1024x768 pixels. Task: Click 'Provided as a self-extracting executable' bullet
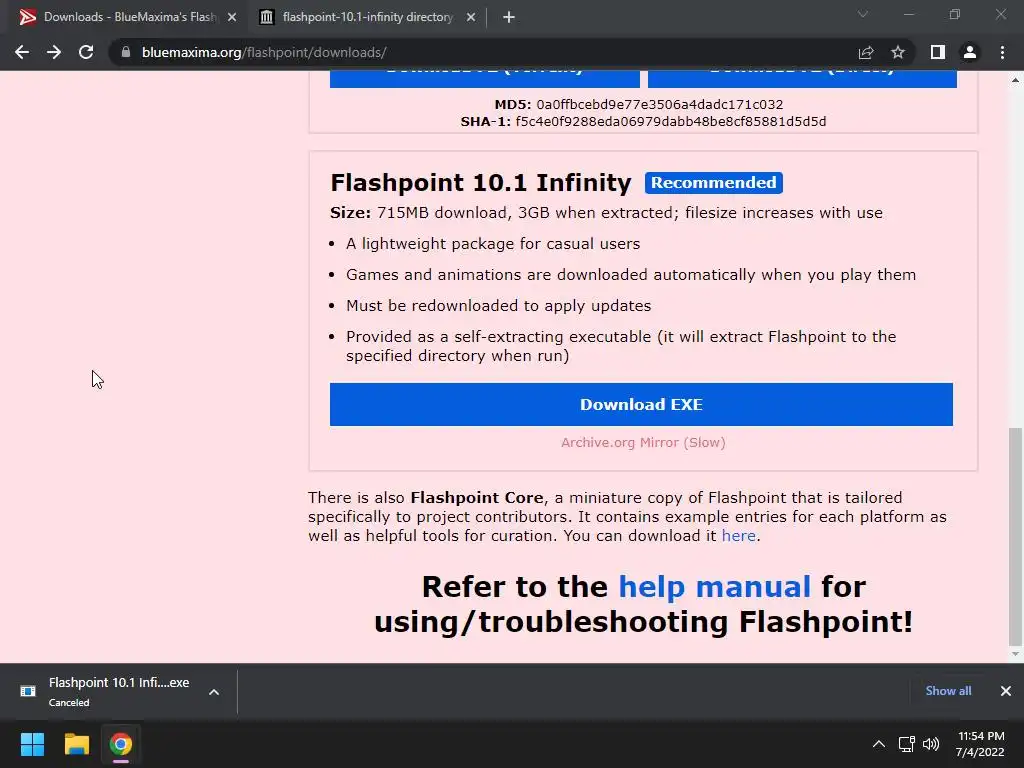coord(621,346)
